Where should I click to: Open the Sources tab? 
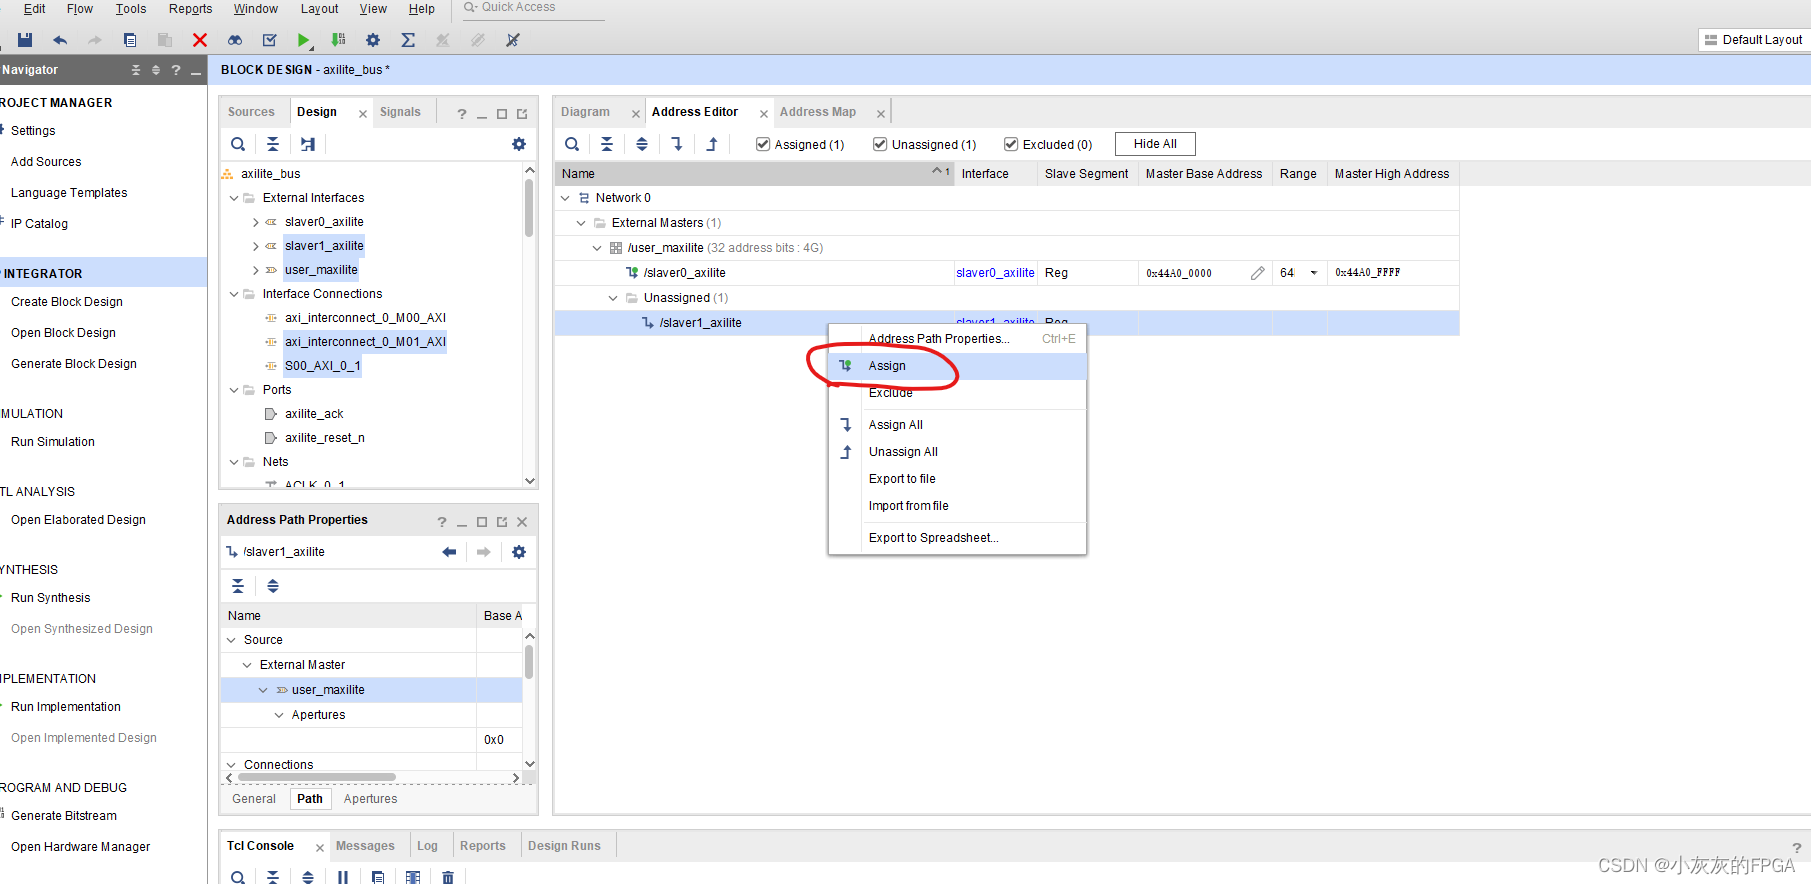point(251,112)
